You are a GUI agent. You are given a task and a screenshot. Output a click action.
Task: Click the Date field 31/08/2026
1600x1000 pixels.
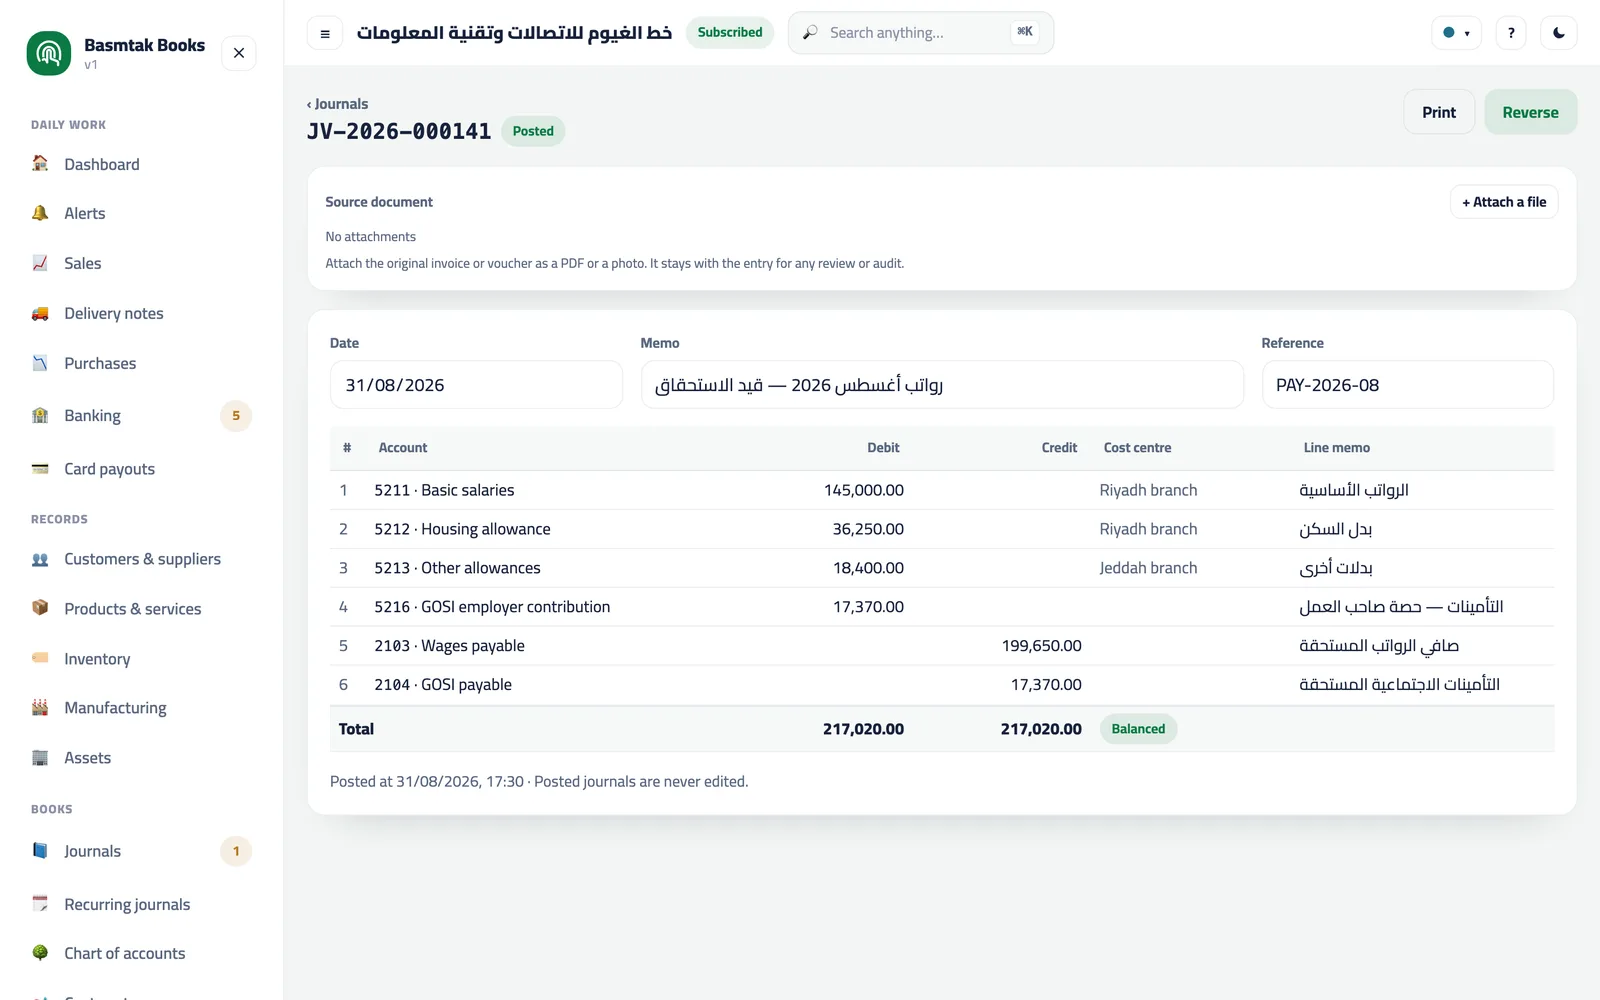[x=476, y=385]
